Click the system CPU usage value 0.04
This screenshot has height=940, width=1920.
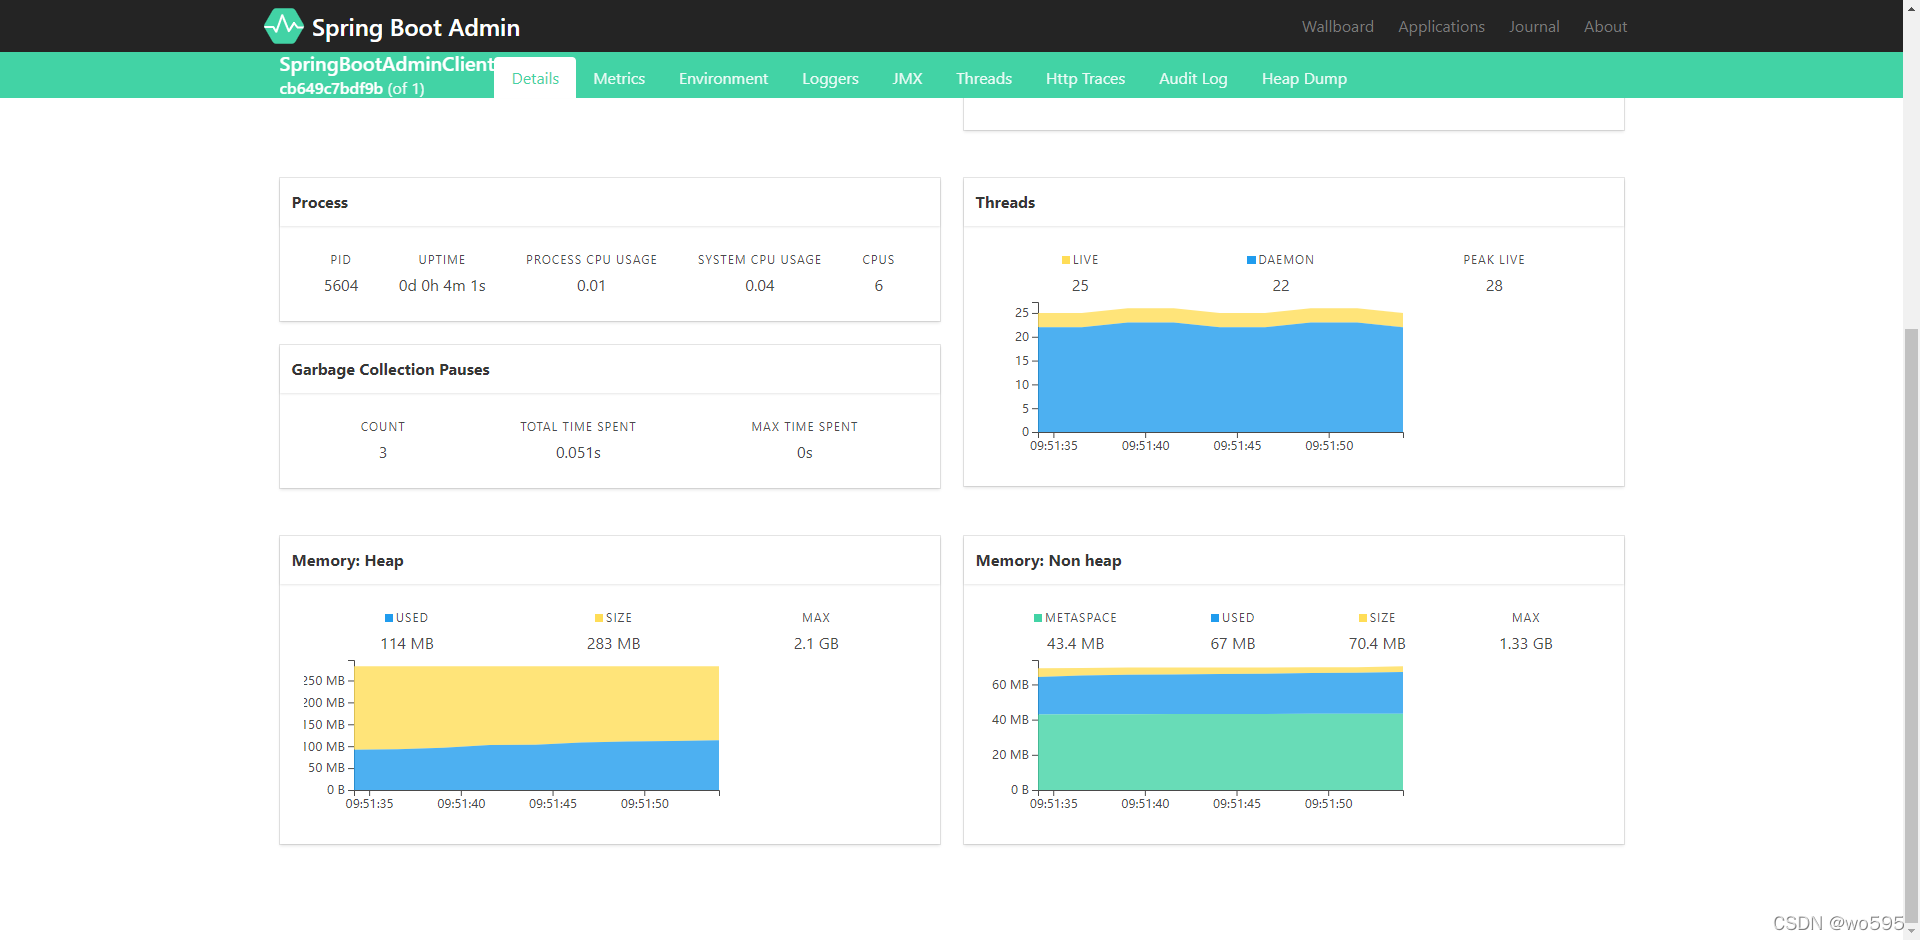coord(760,286)
